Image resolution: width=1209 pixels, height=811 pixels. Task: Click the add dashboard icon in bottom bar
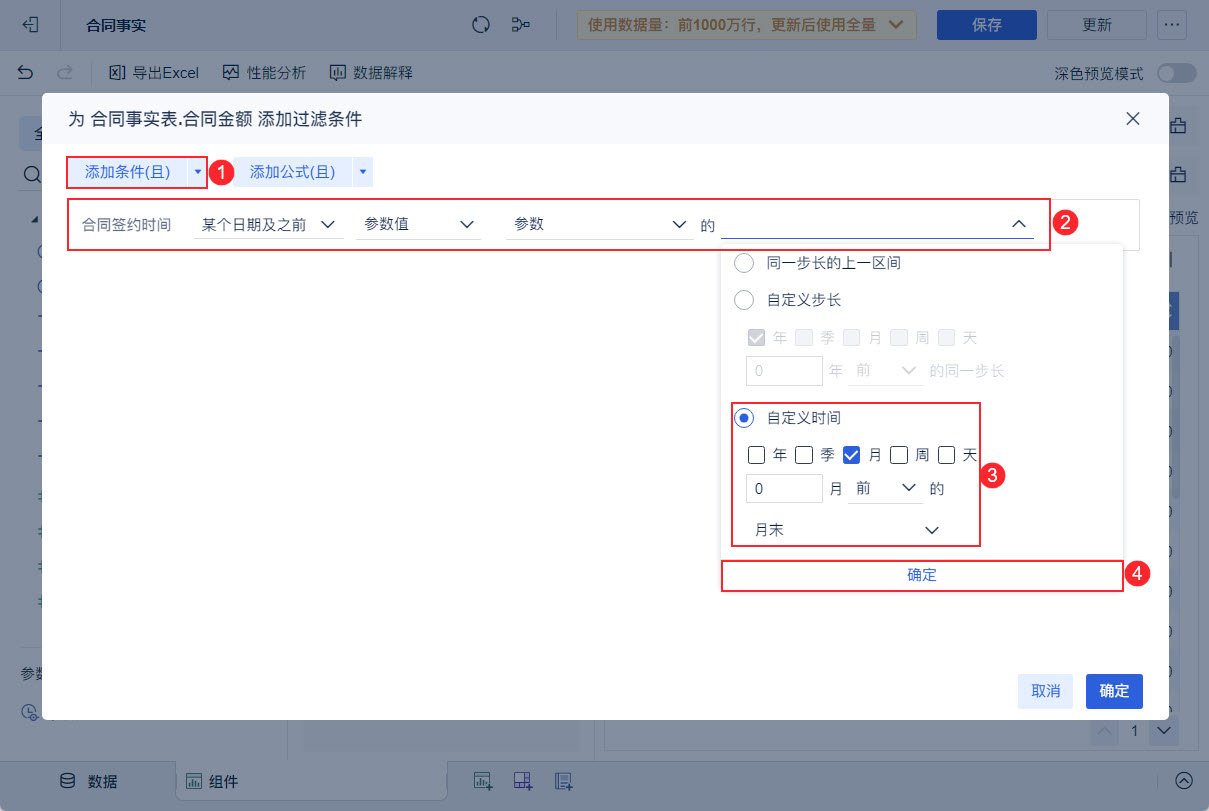[x=523, y=781]
